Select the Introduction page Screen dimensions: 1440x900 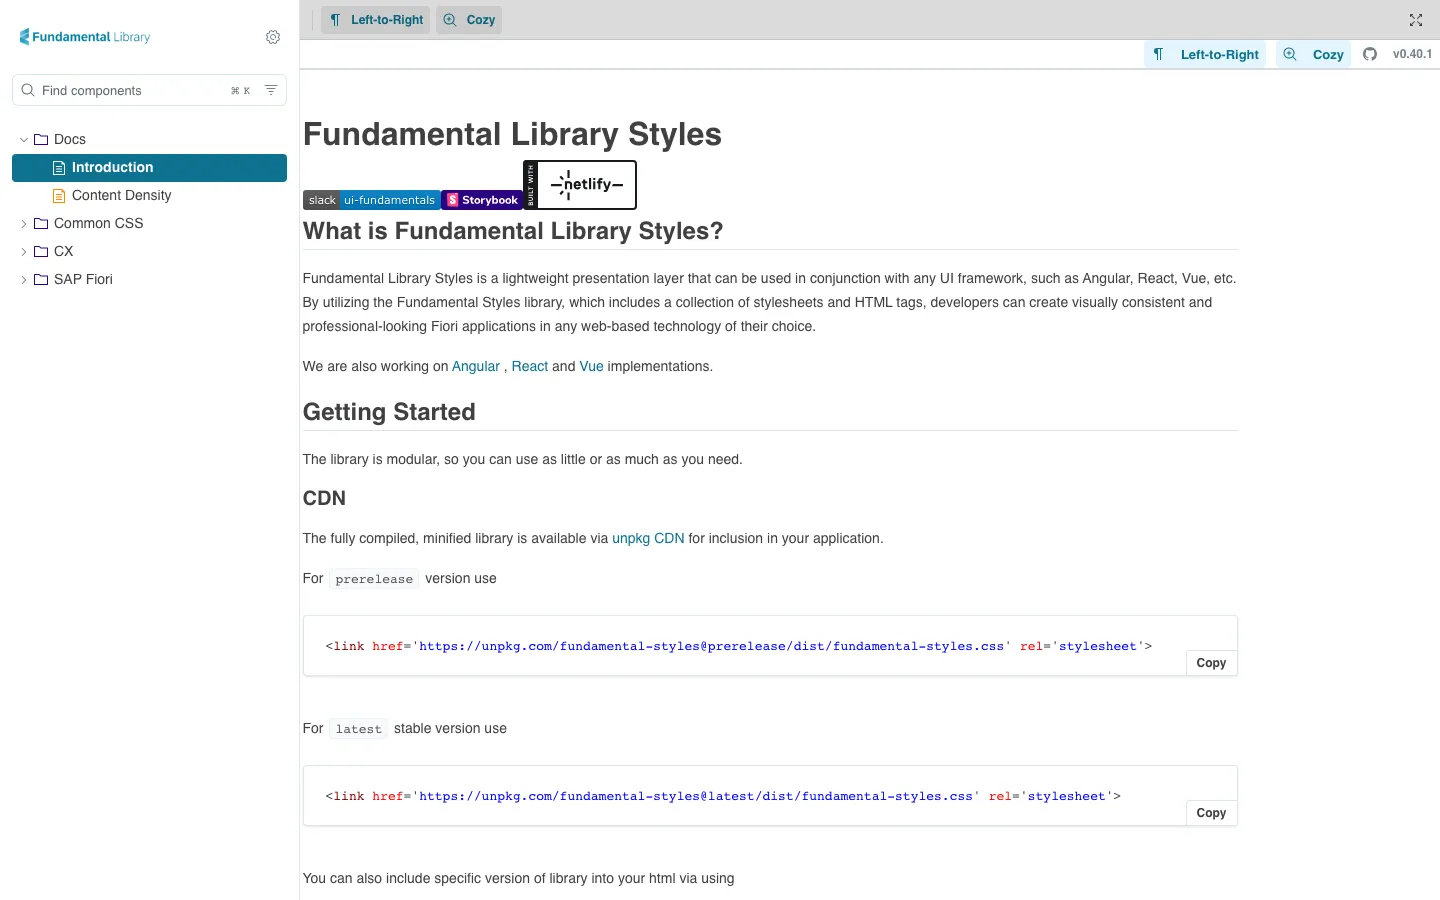pyautogui.click(x=149, y=168)
